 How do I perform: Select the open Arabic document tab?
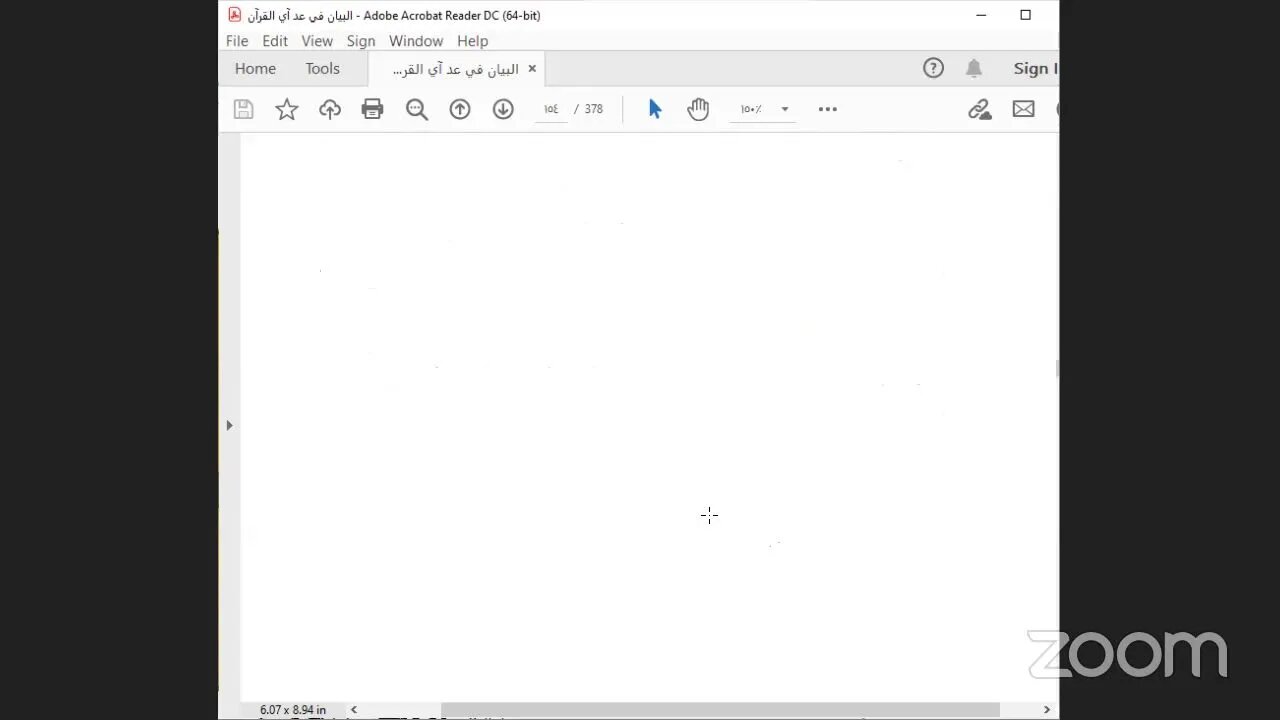tap(456, 69)
